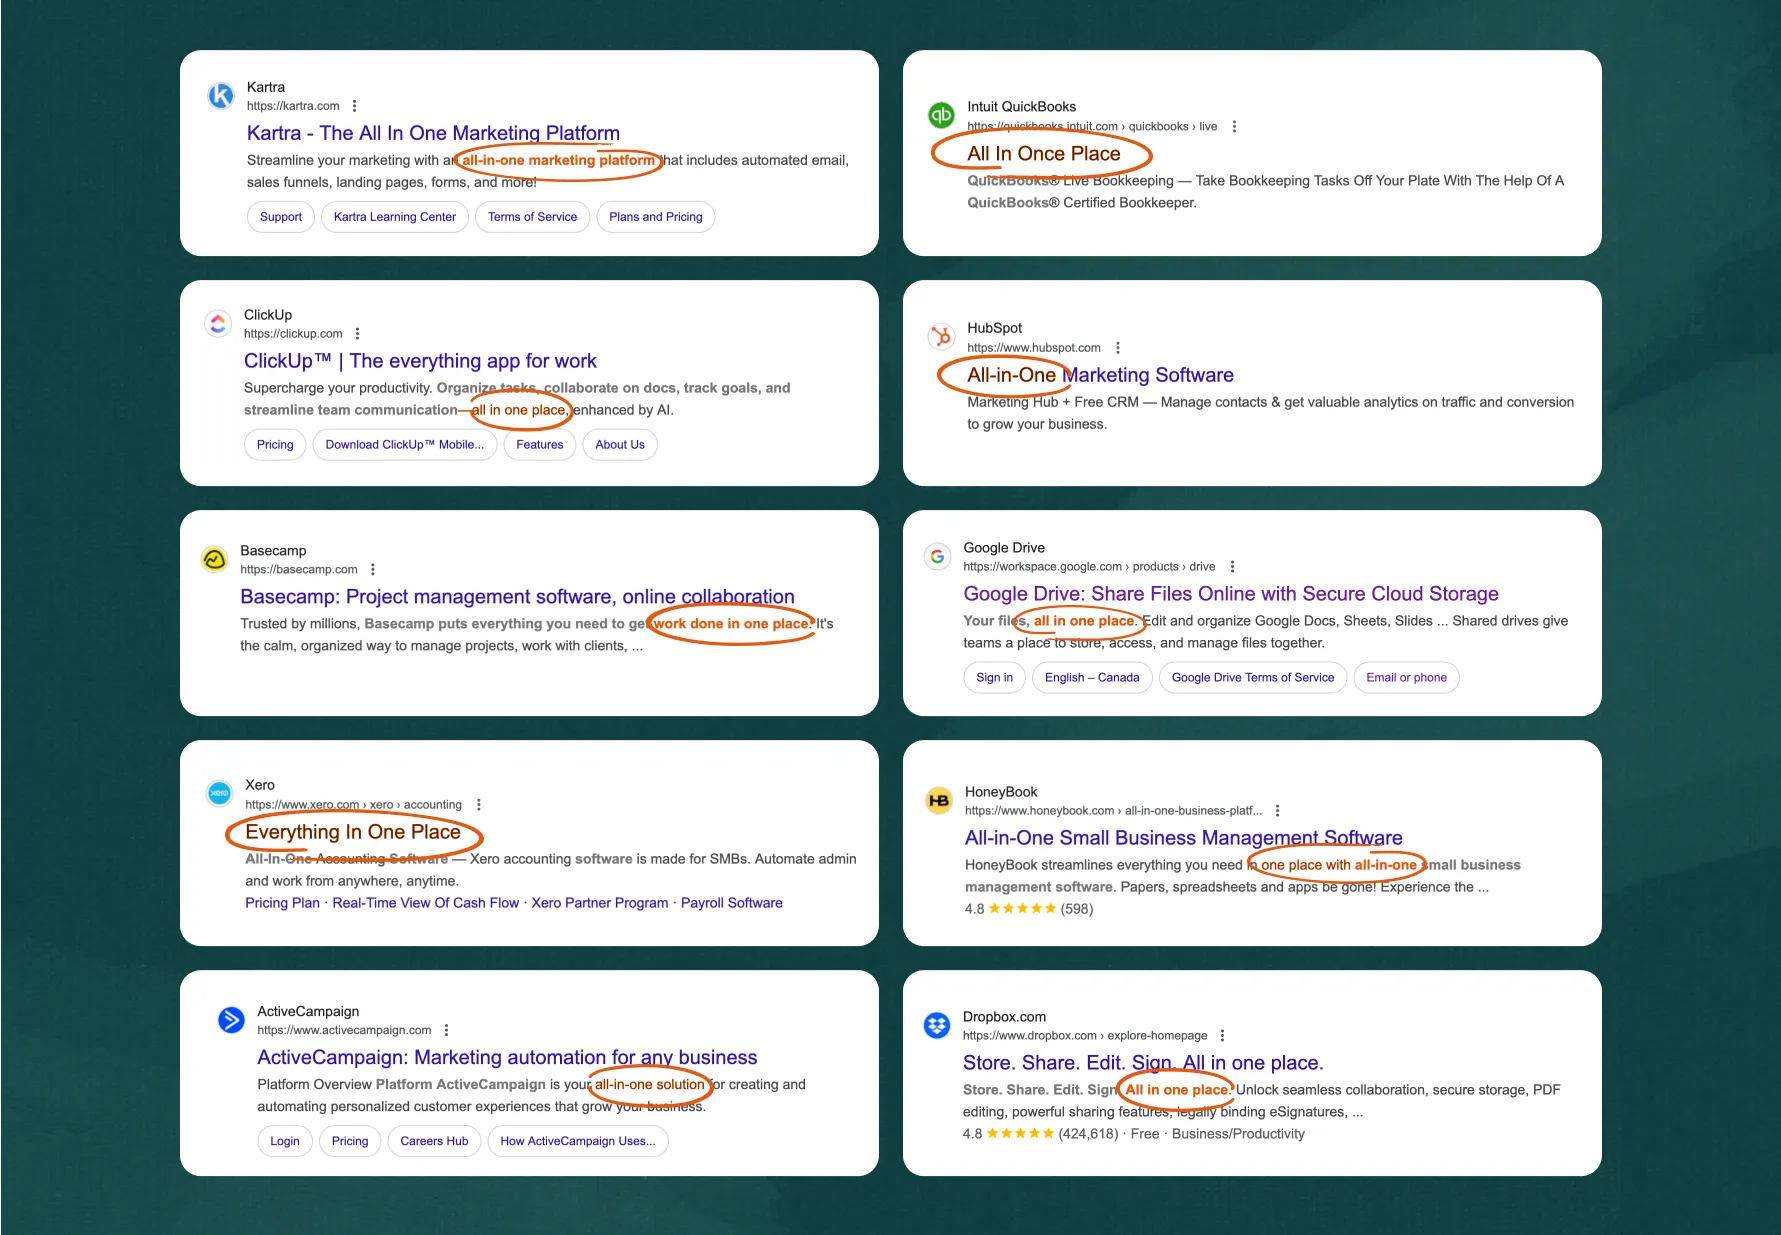Open the three-dot menu beside honeybook.com URL
The width and height of the screenshot is (1781, 1235).
tap(1277, 810)
